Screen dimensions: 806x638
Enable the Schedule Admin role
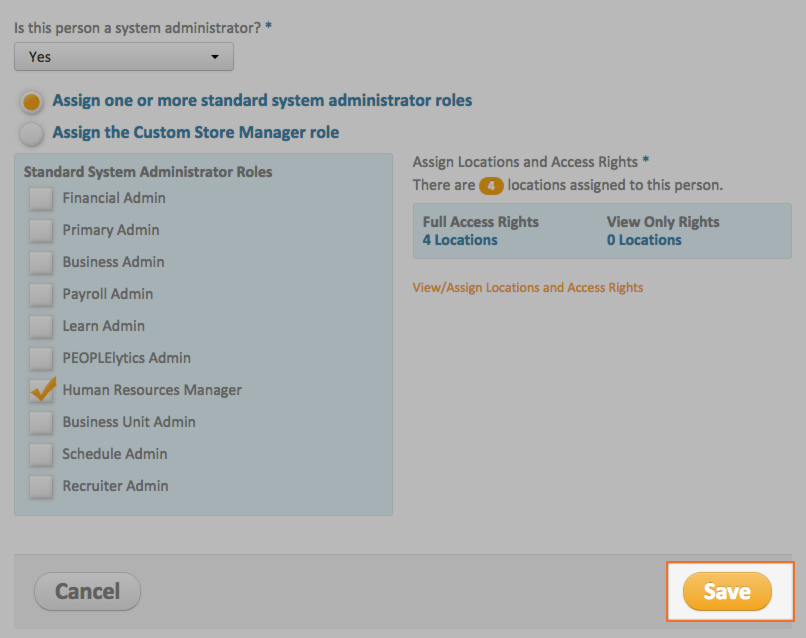tap(41, 454)
